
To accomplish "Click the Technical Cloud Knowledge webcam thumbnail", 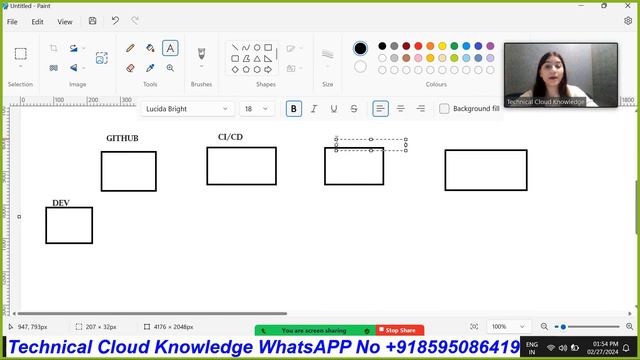I will point(561,75).
